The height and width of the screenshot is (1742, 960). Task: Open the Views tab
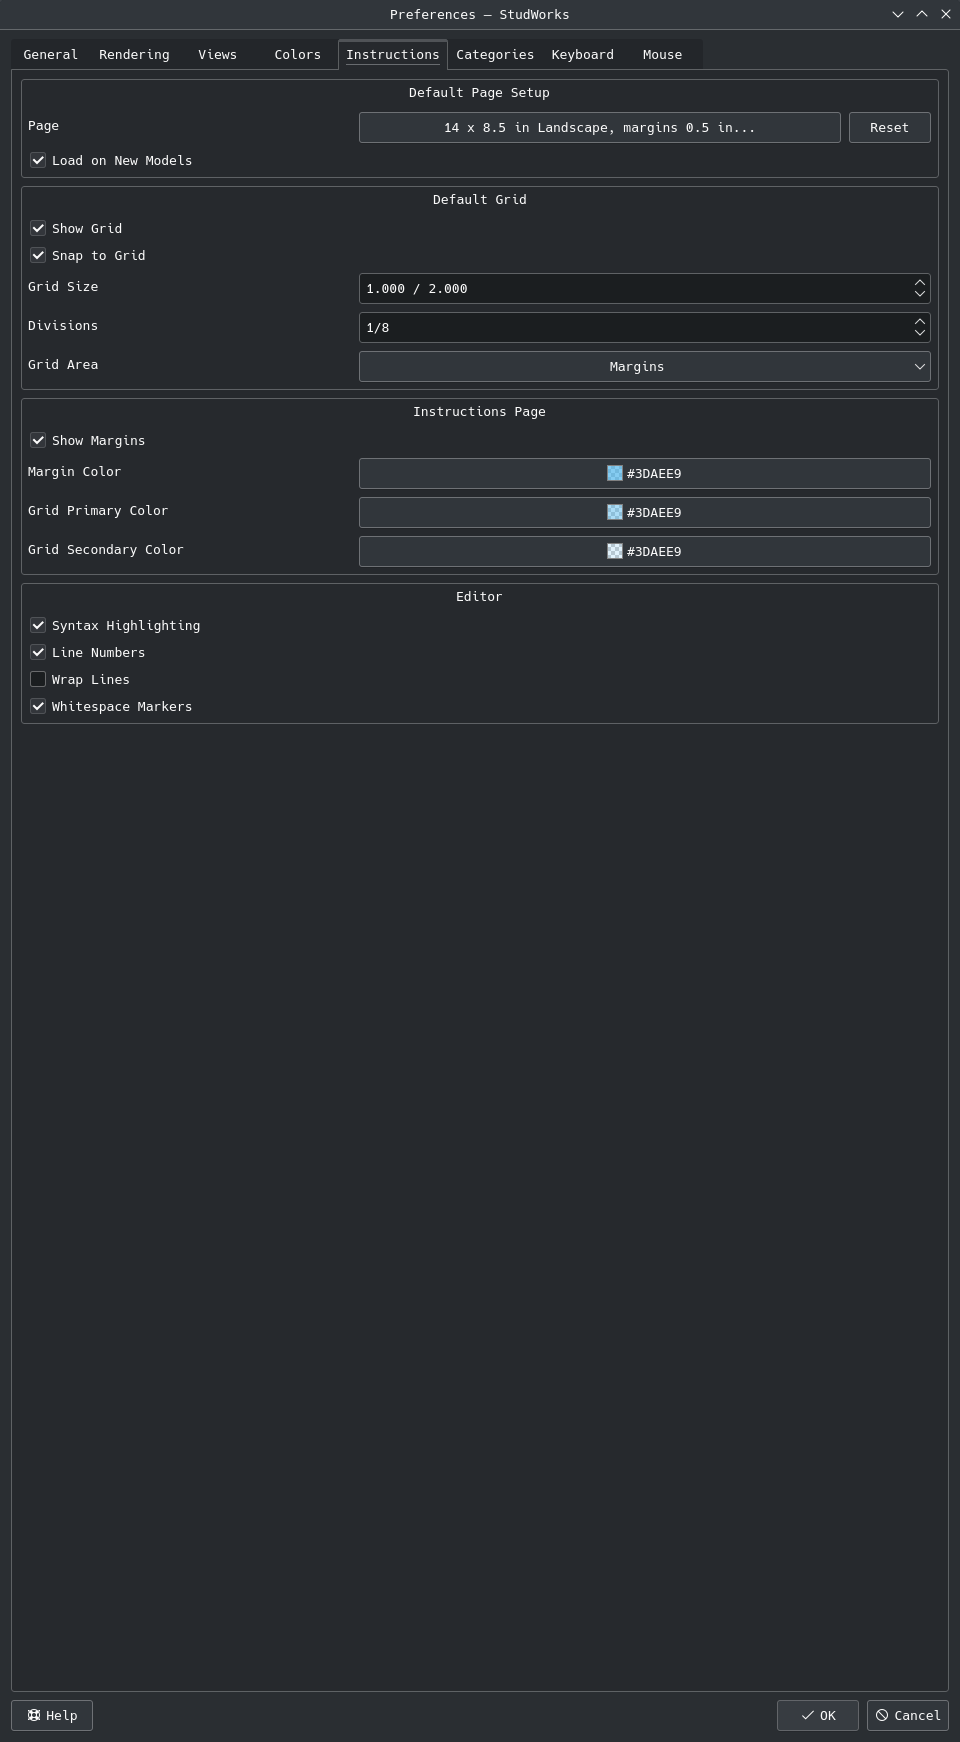[x=217, y=55]
